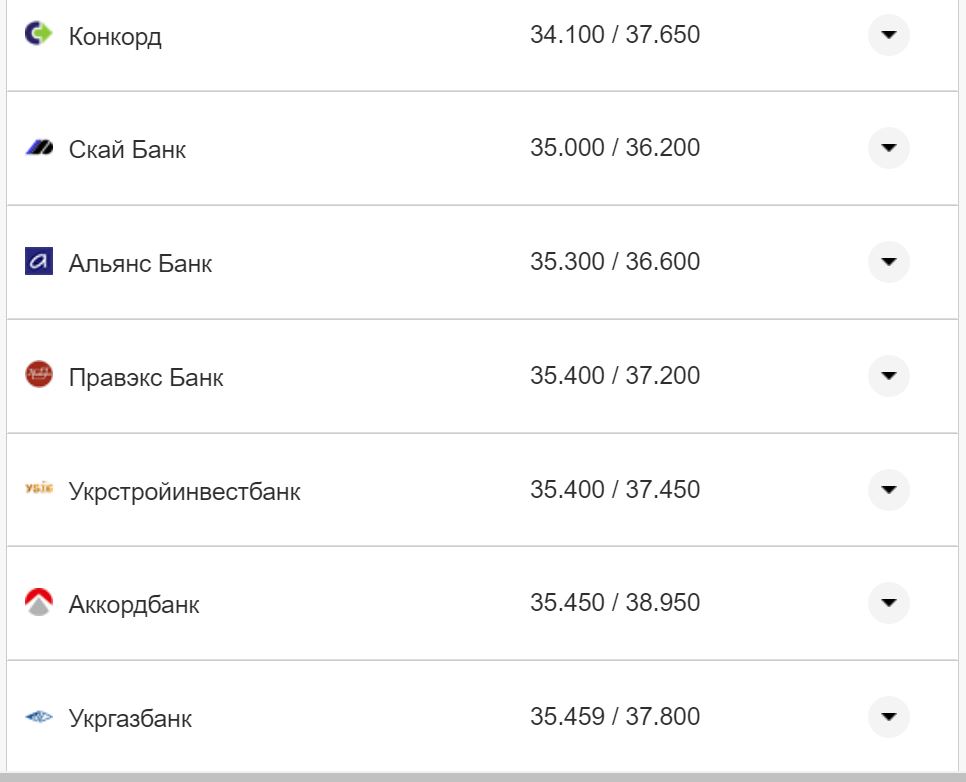
Task: Expand the Альянс Банк row arrow
Action: [x=888, y=262]
